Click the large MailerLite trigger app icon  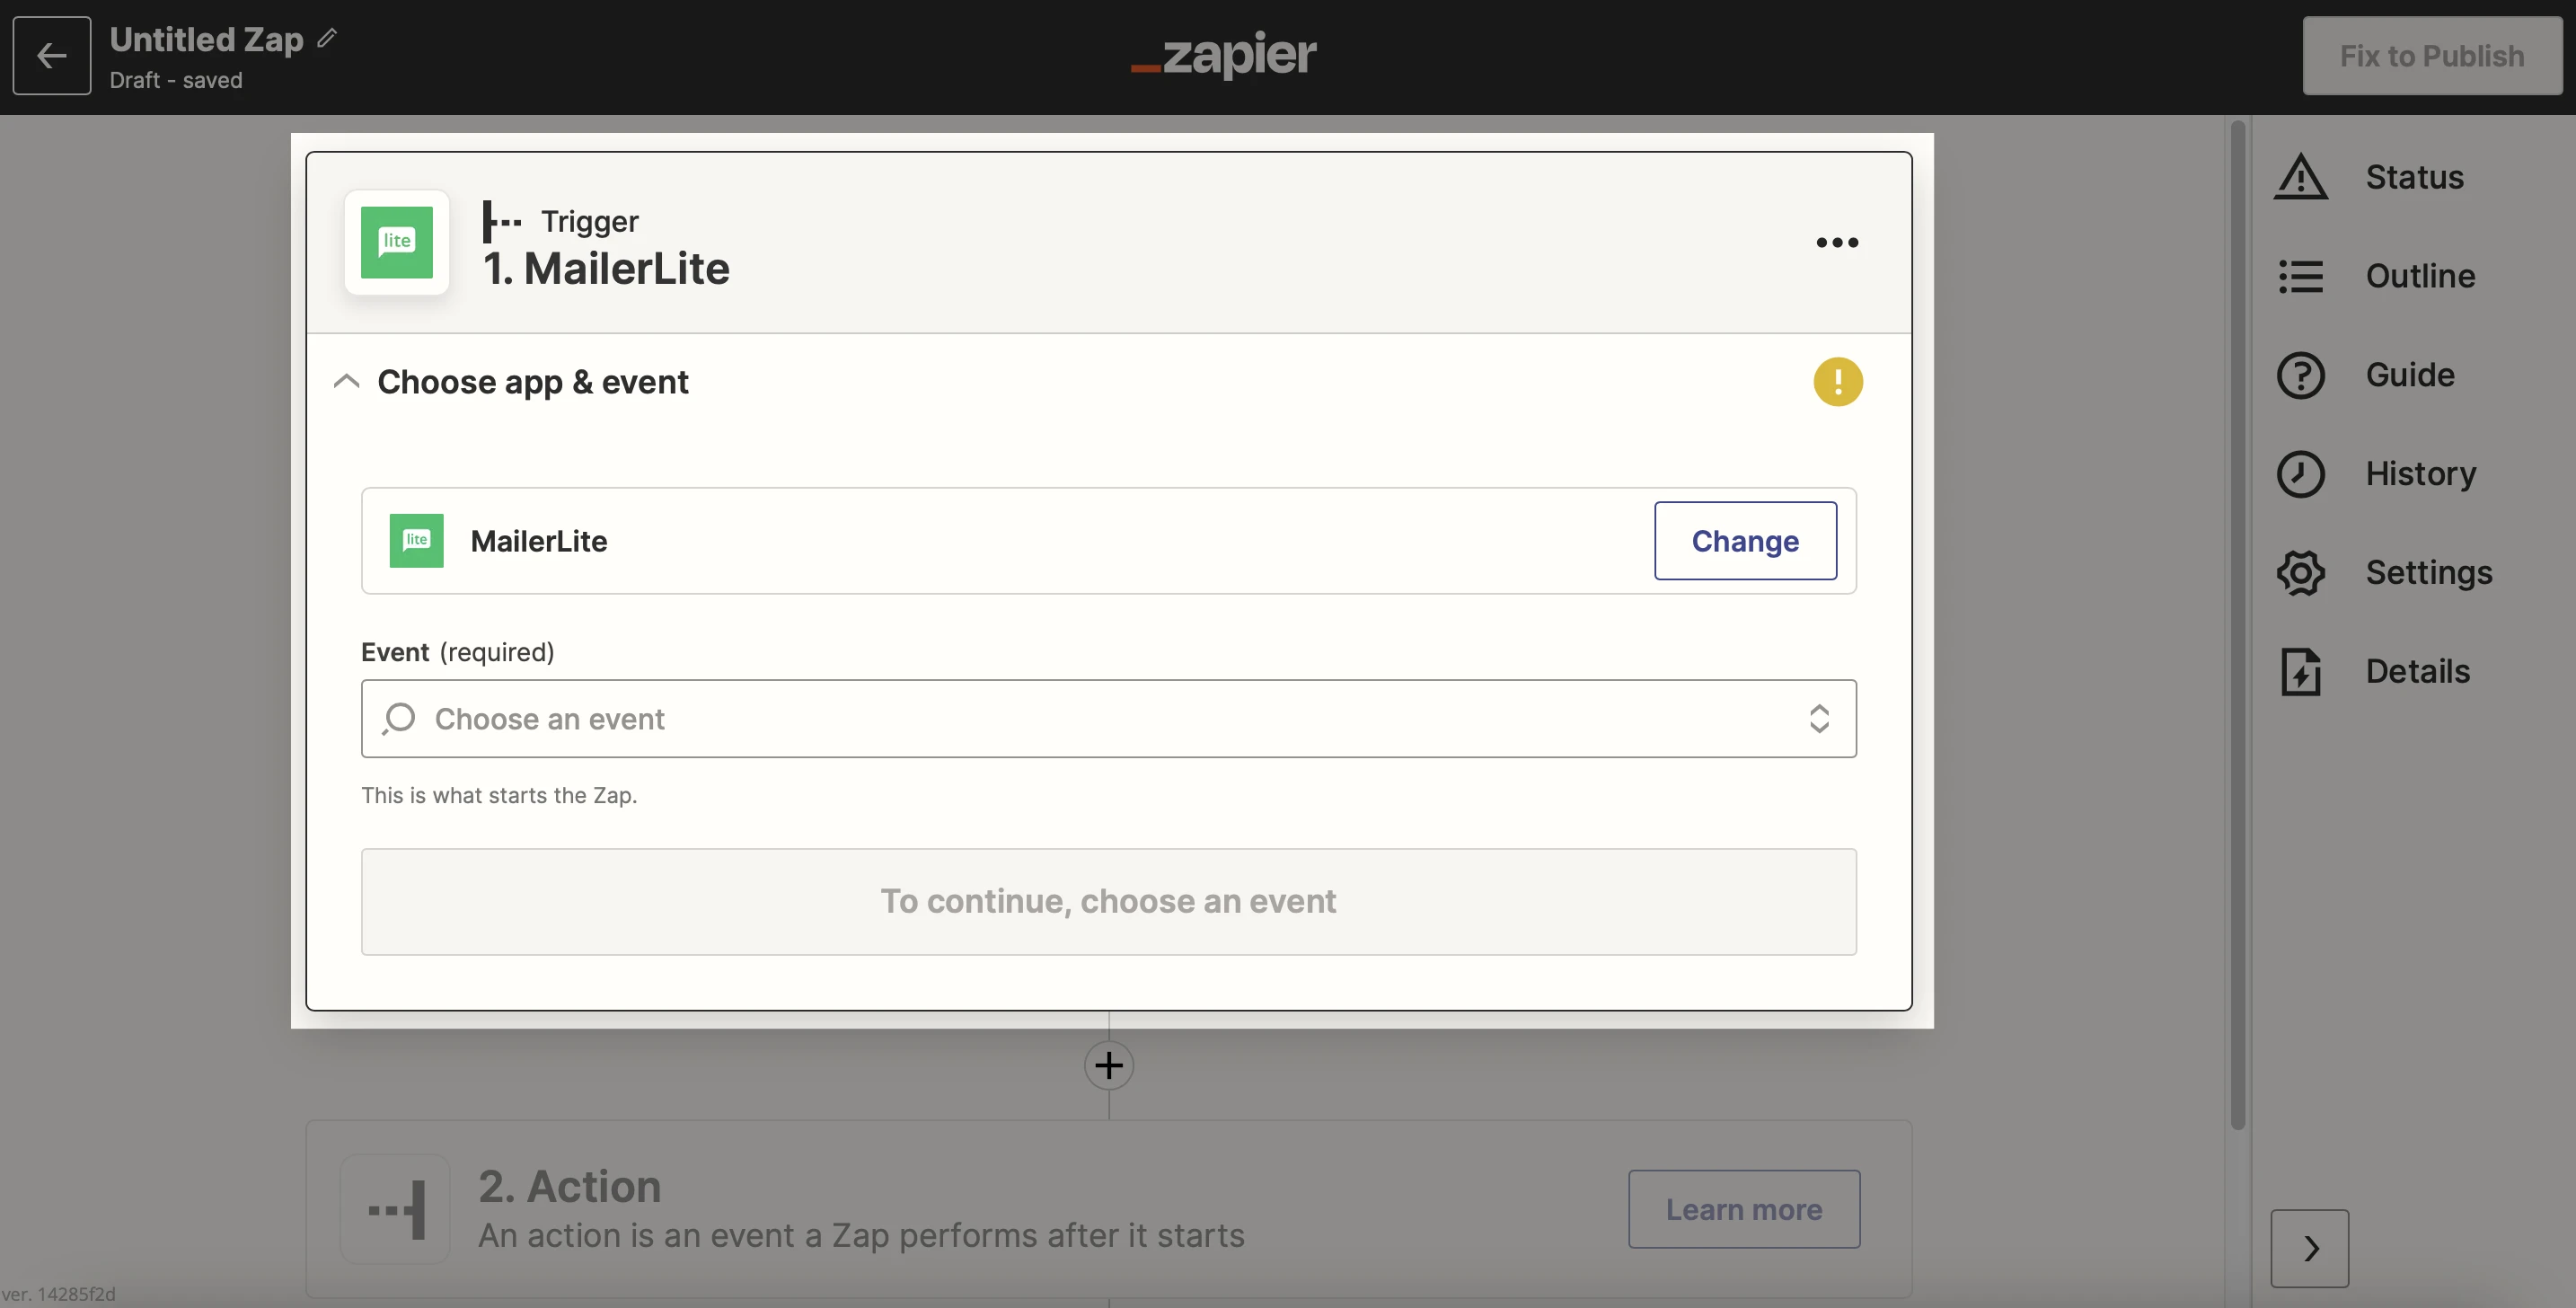(397, 242)
